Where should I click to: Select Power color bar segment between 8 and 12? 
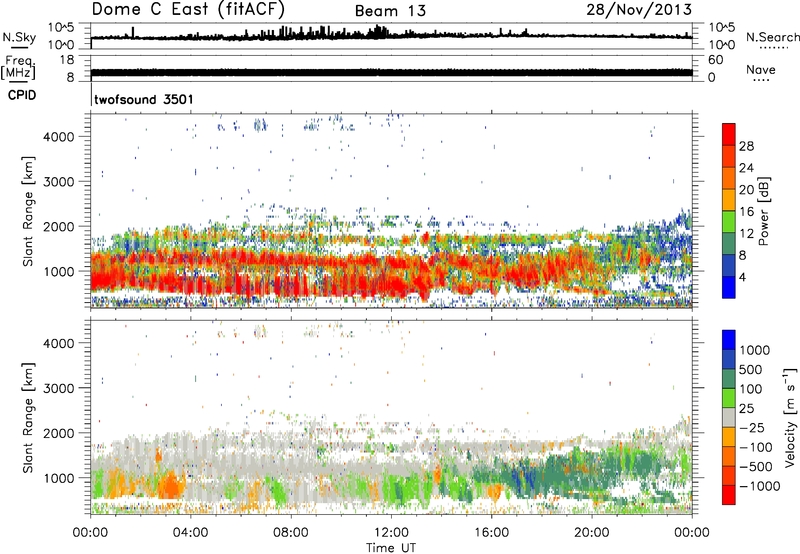[729, 244]
